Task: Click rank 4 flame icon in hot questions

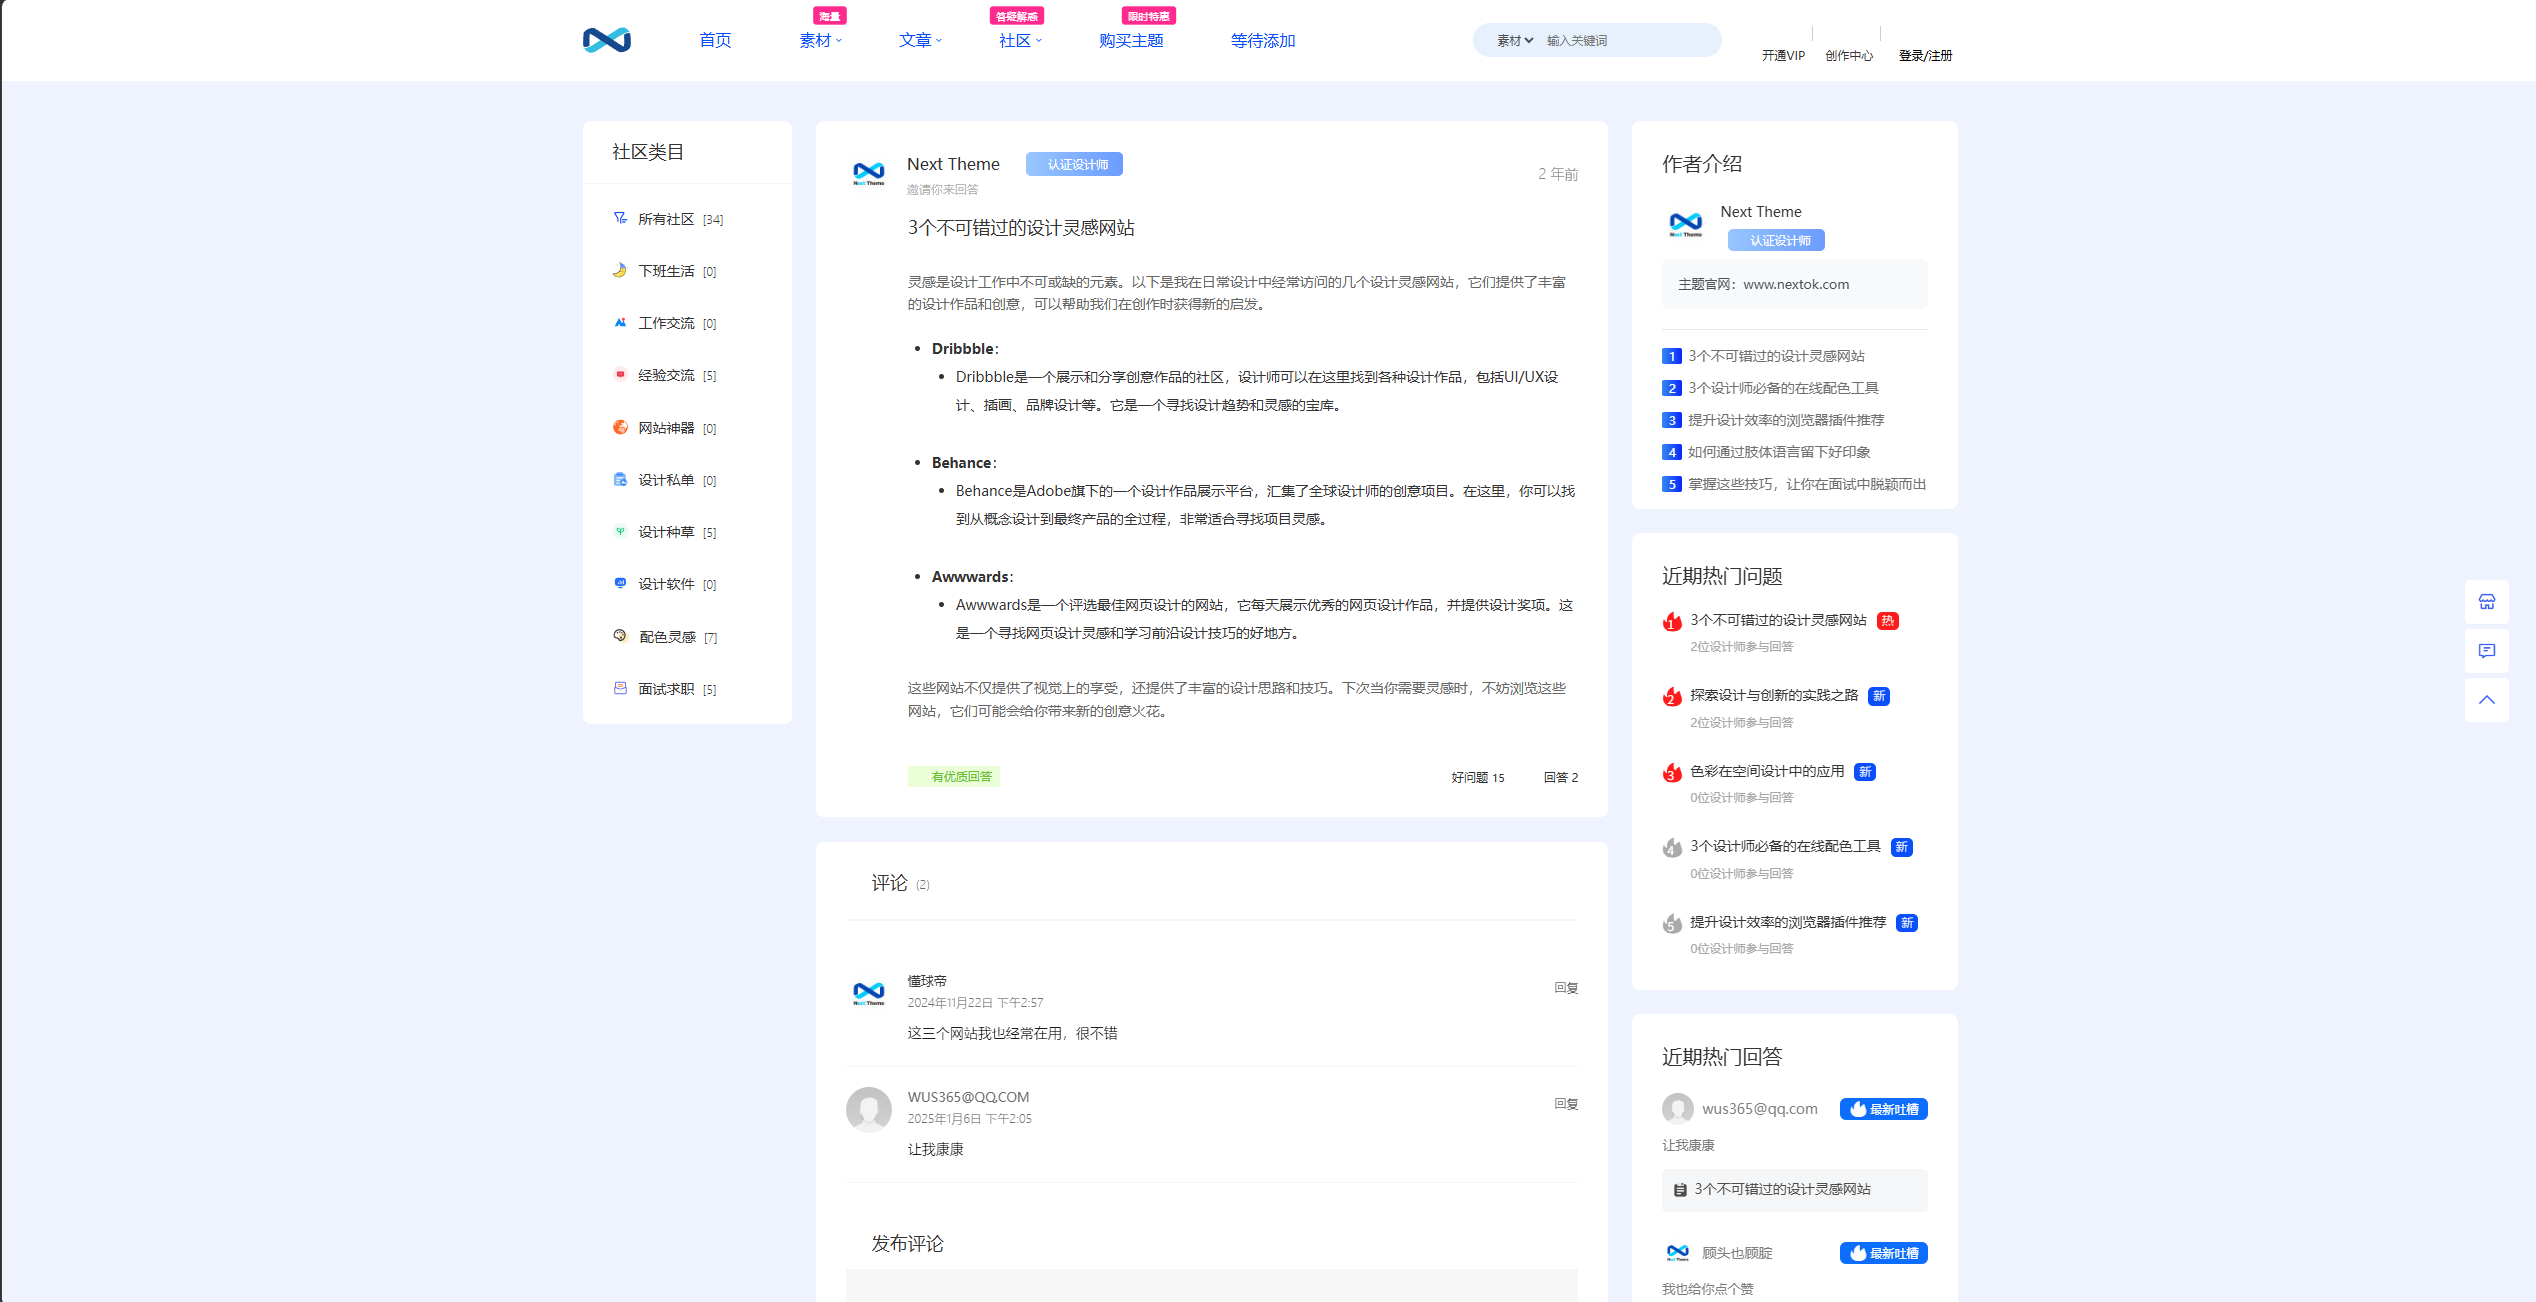Action: click(x=1672, y=847)
